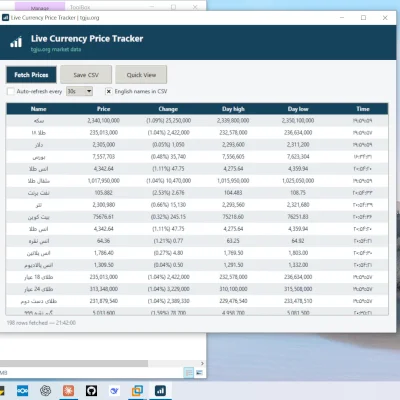Select change cell (0.32%) 245.15

(x=168, y=217)
